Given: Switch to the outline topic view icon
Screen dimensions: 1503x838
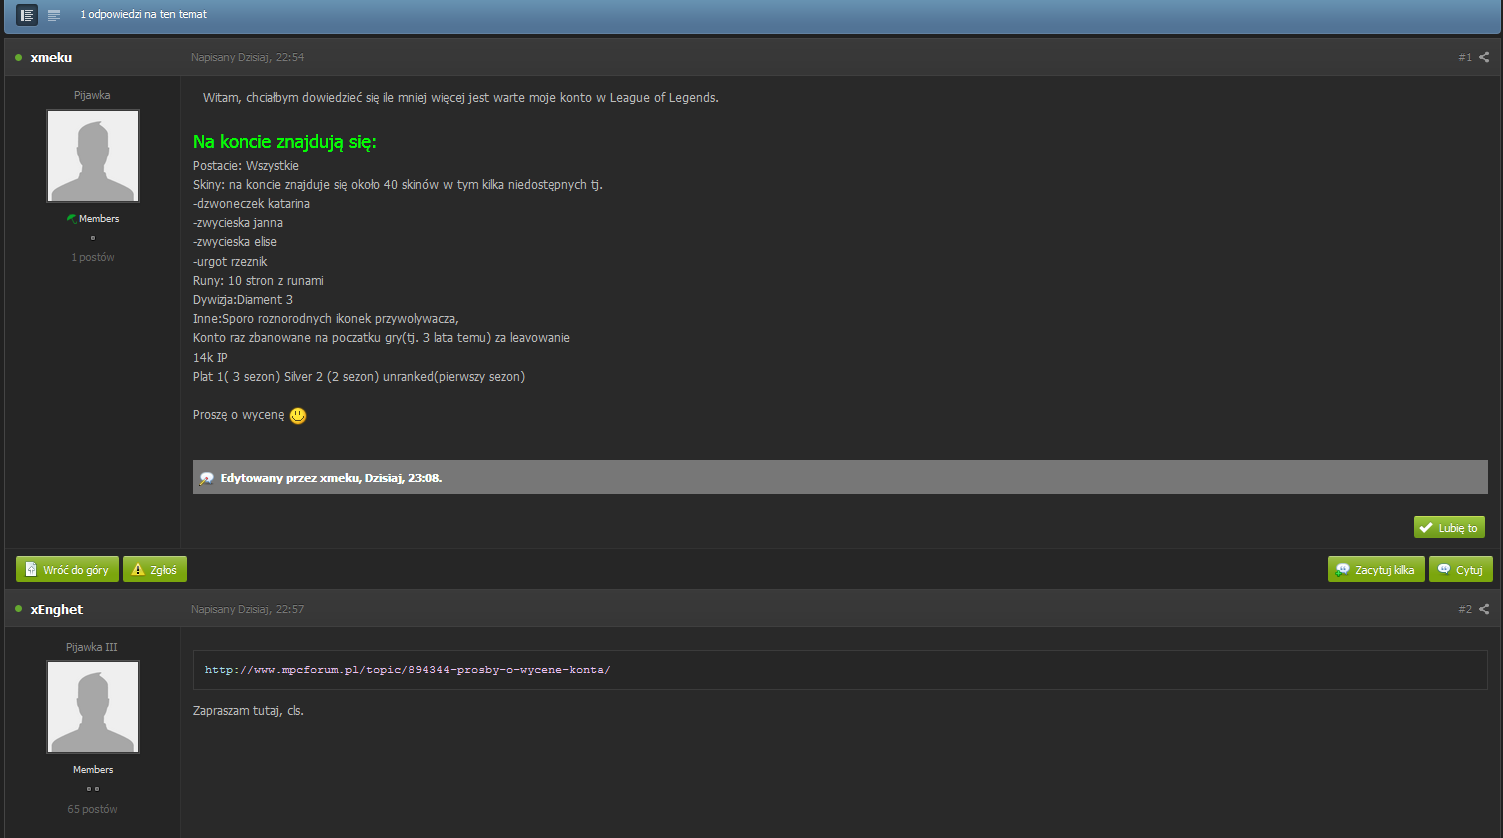Looking at the screenshot, I should [x=54, y=15].
